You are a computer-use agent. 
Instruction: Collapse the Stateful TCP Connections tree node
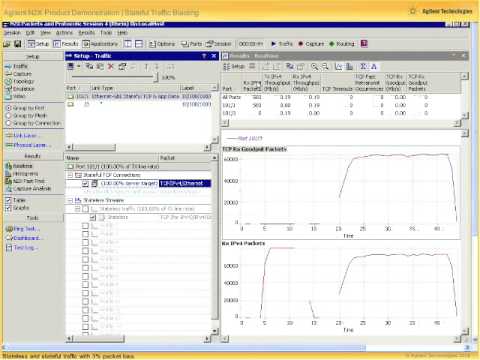coord(70,175)
